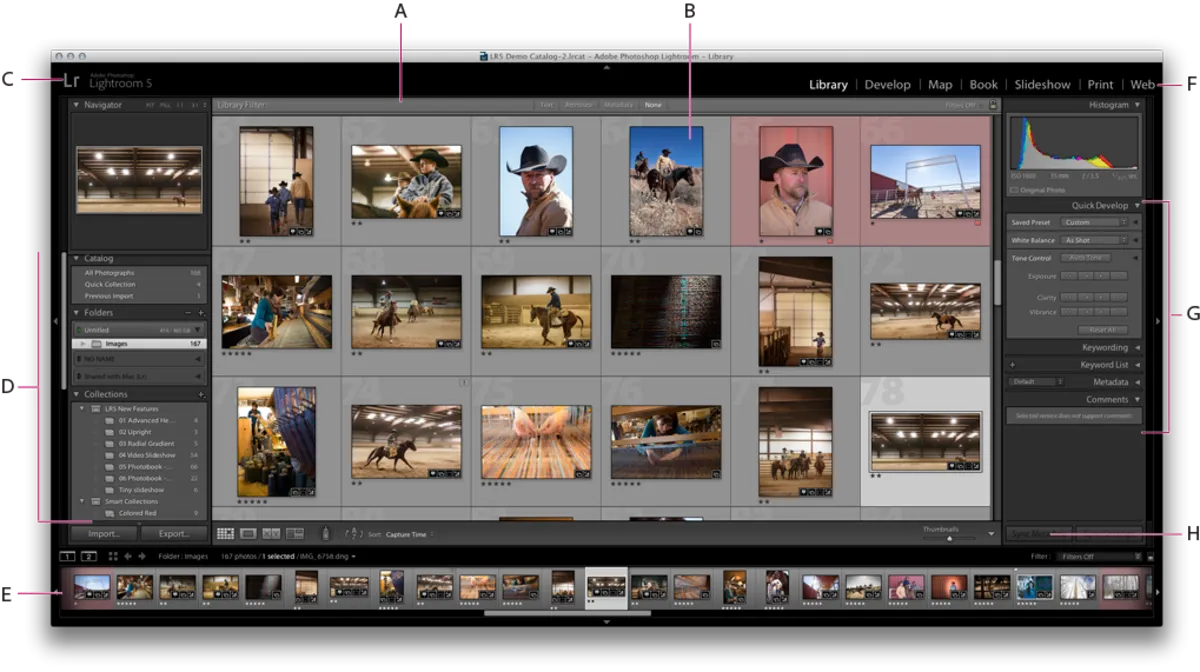Collapse the left panel with the side arrow
This screenshot has width=1200, height=672.
pyautogui.click(x=56, y=319)
